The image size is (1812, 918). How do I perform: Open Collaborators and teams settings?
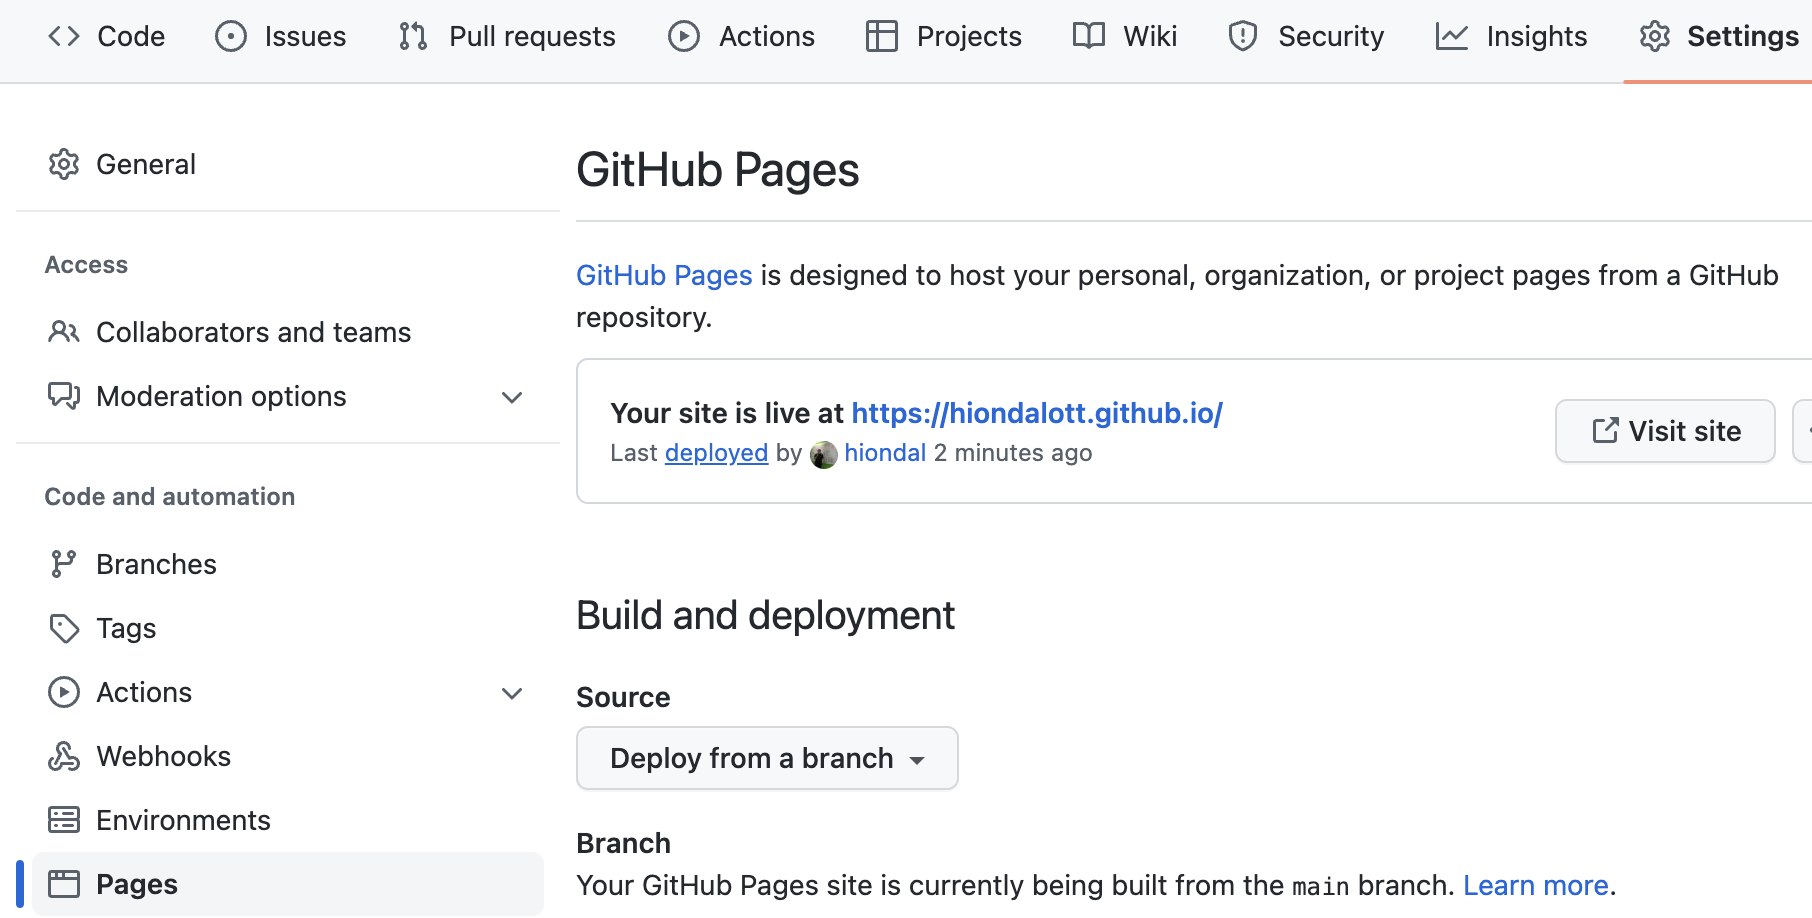[x=288, y=332]
